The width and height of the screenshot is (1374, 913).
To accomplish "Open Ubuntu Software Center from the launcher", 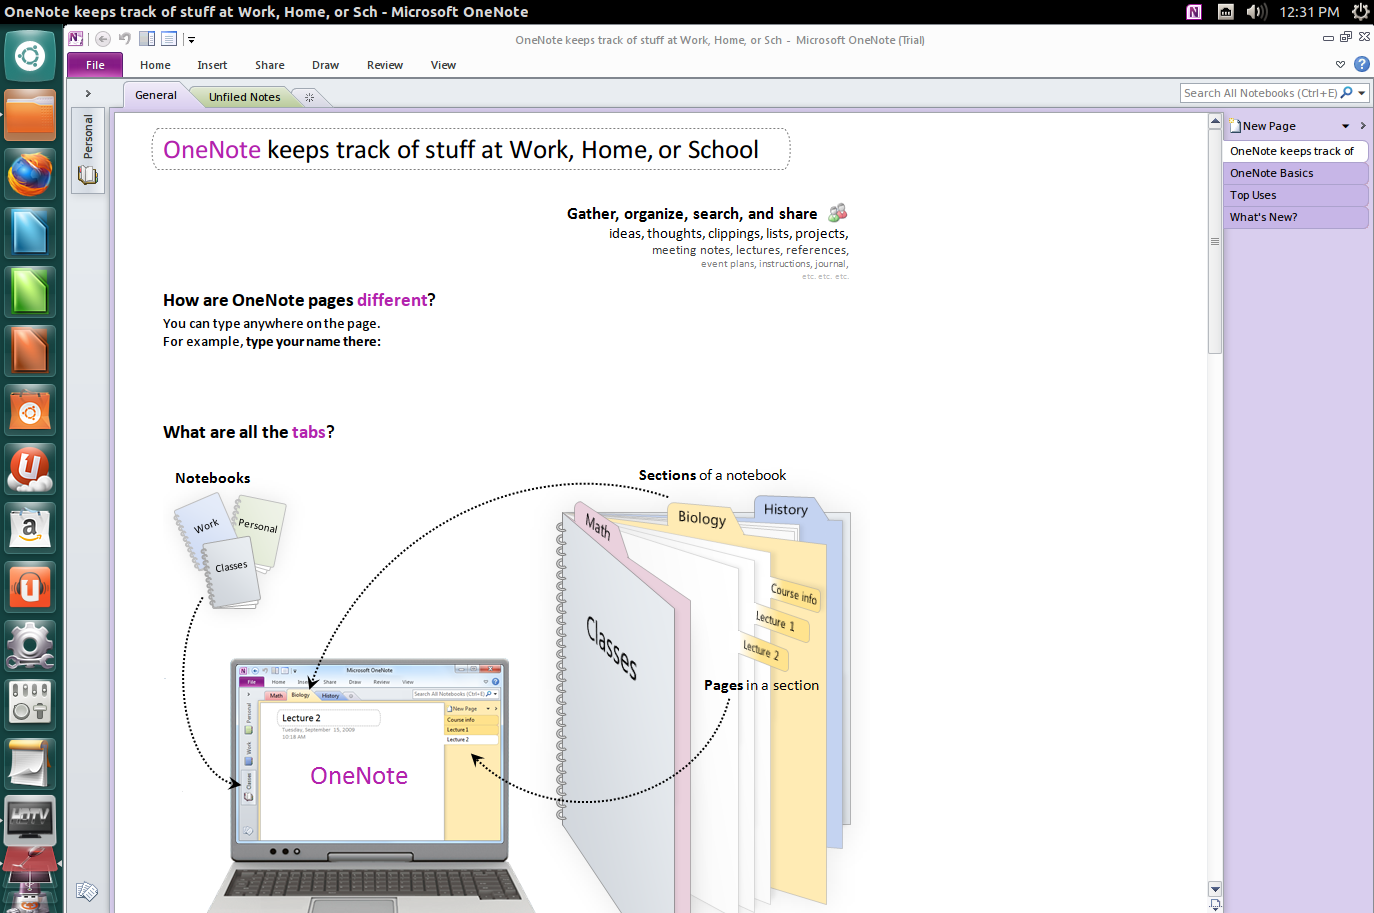I will (30, 410).
